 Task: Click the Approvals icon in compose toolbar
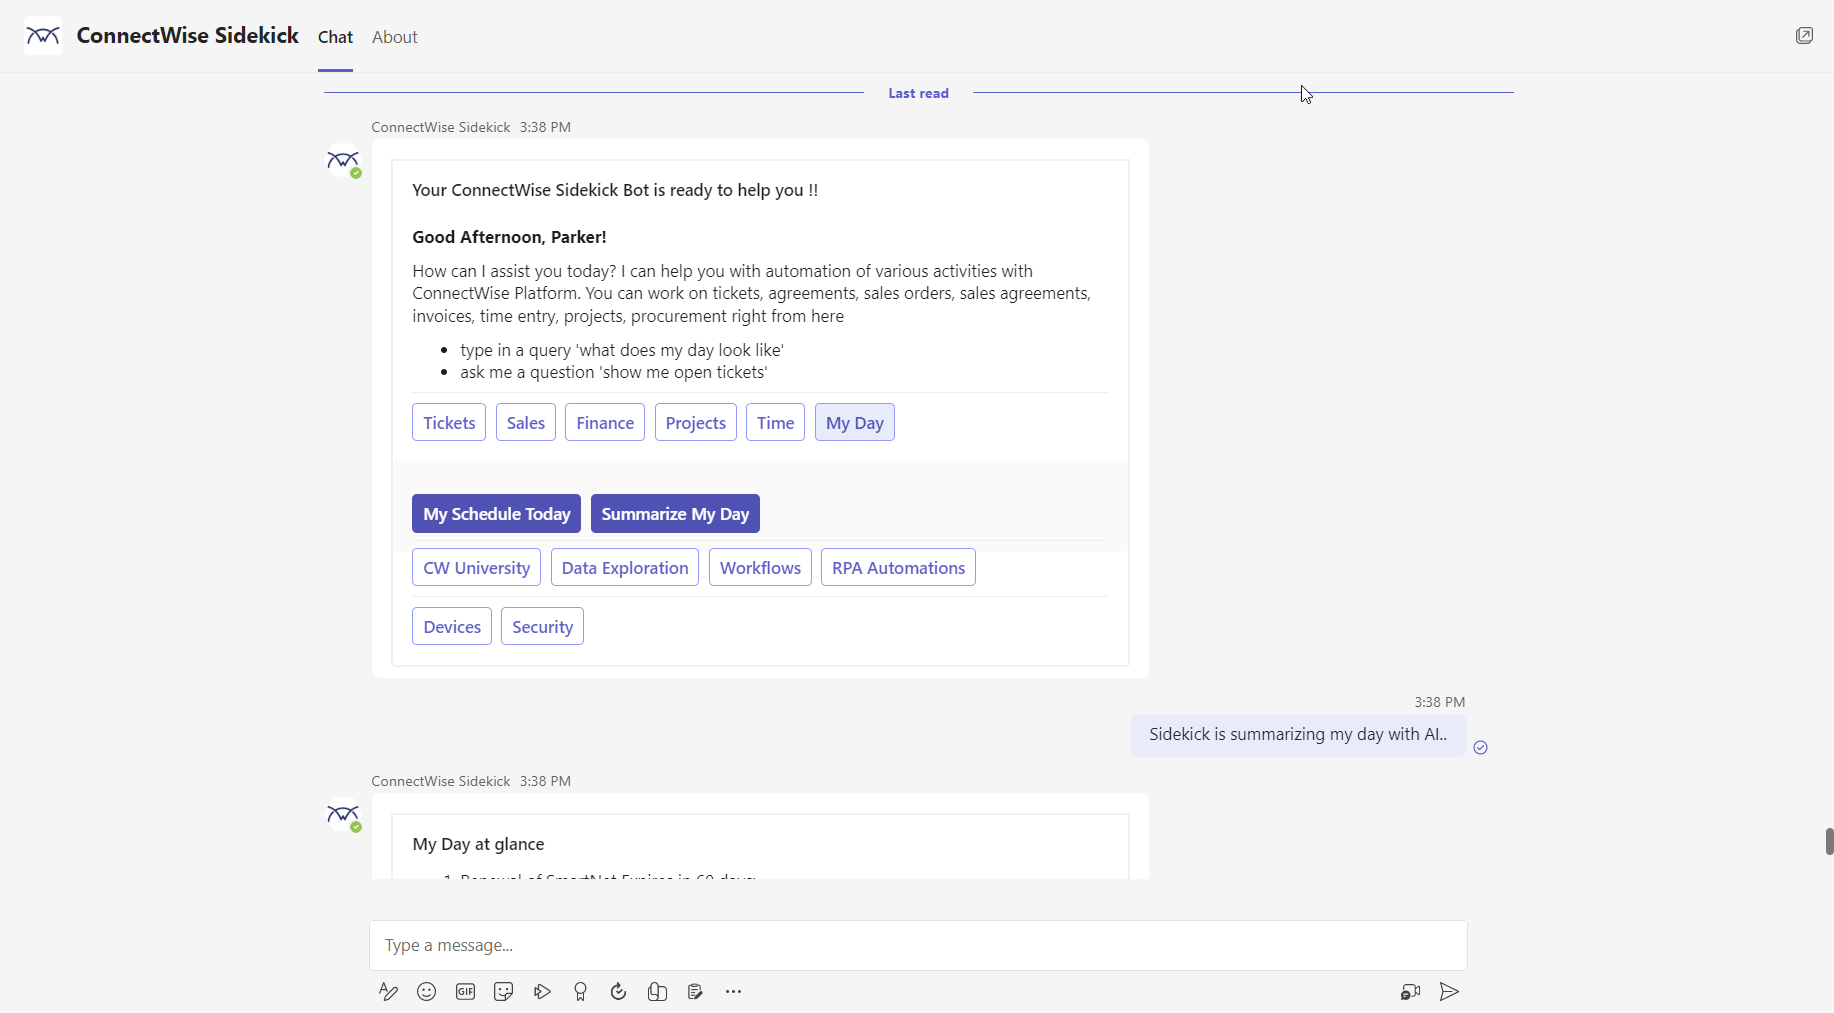point(618,991)
